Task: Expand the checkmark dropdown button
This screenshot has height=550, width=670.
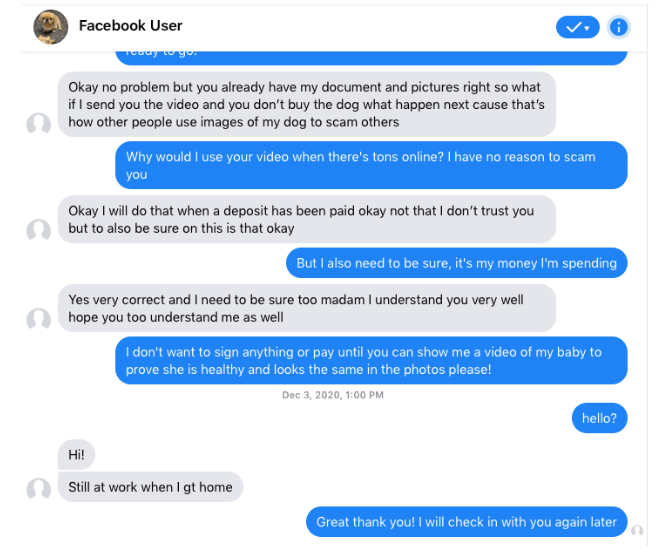Action: click(577, 27)
